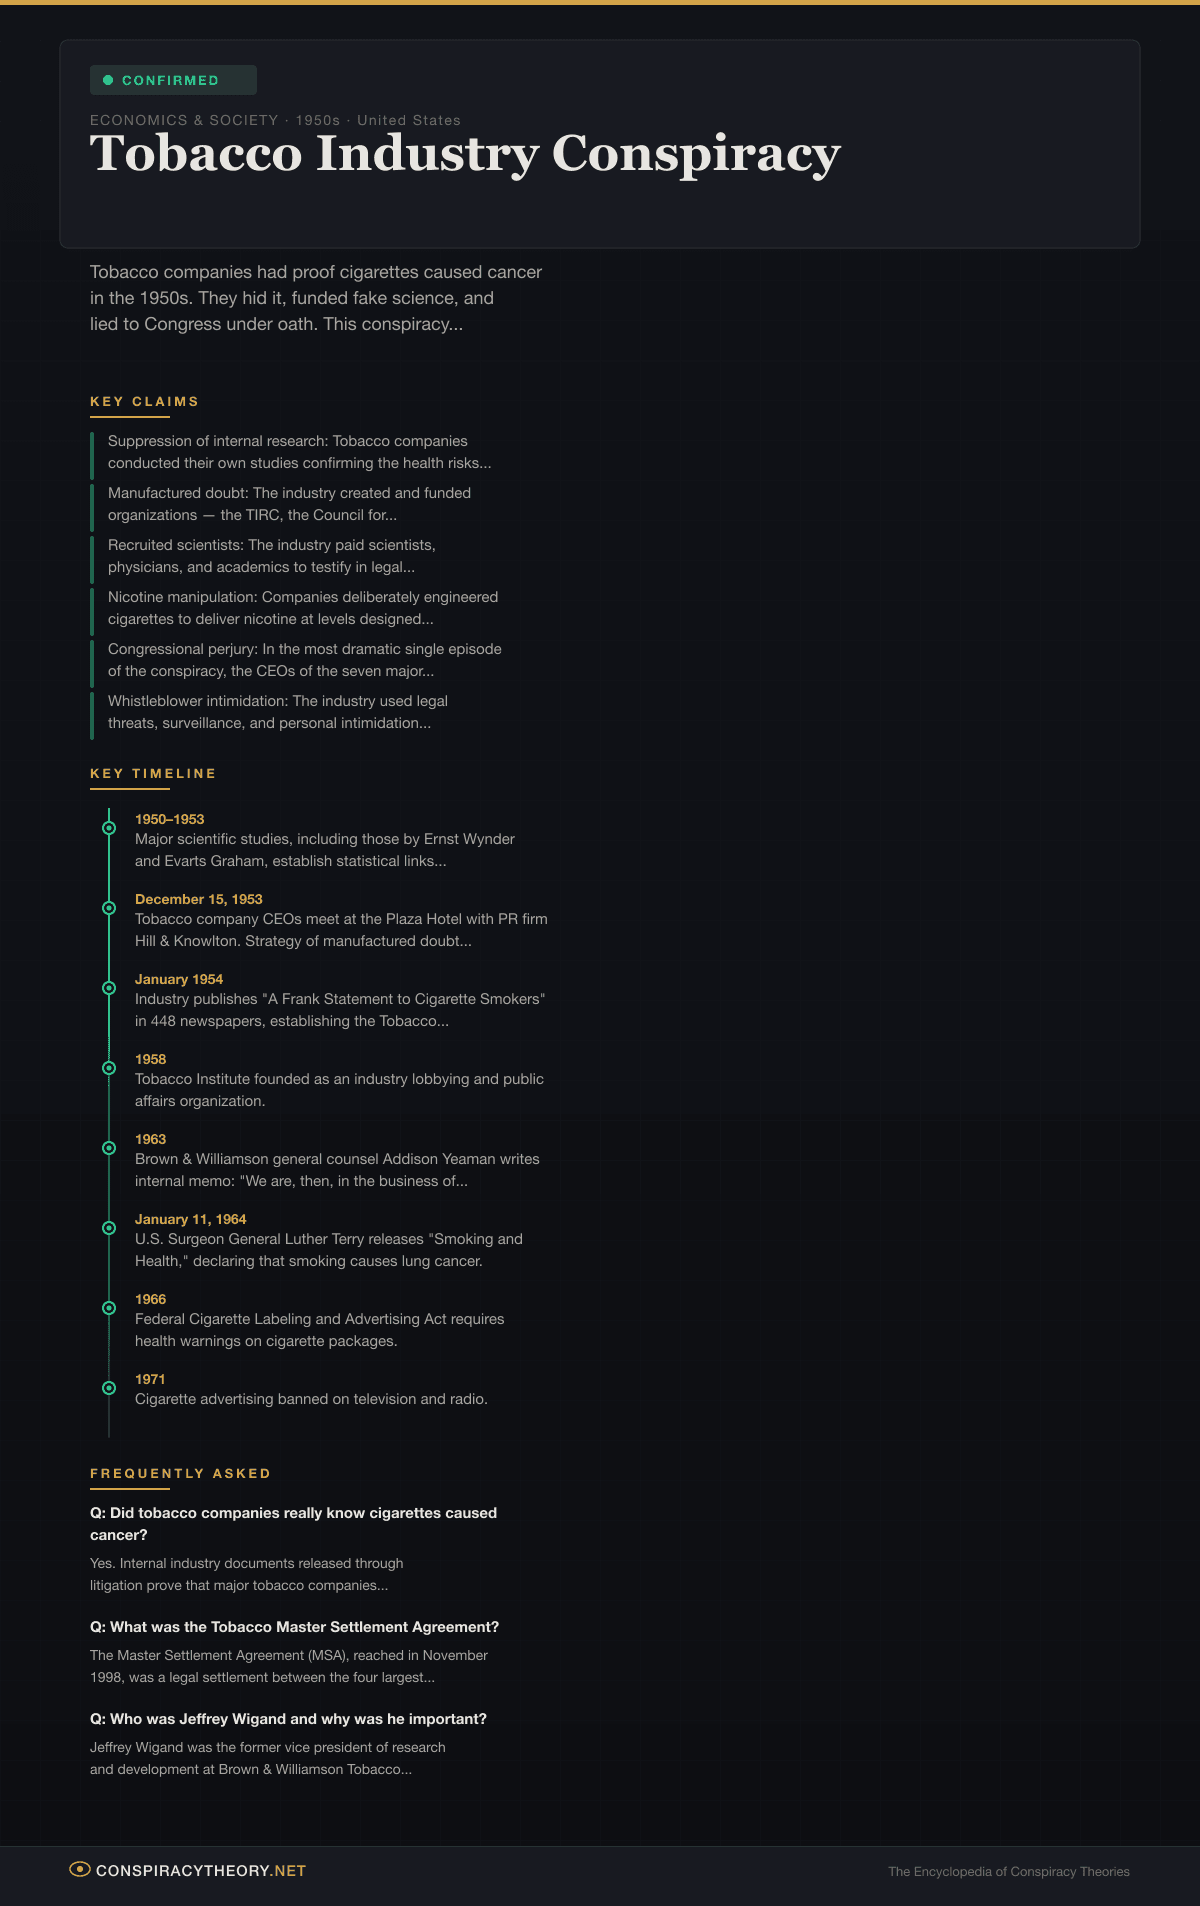Screen dimensions: 1200x1906
Task: Open the 1950s era tag
Action: 317,120
